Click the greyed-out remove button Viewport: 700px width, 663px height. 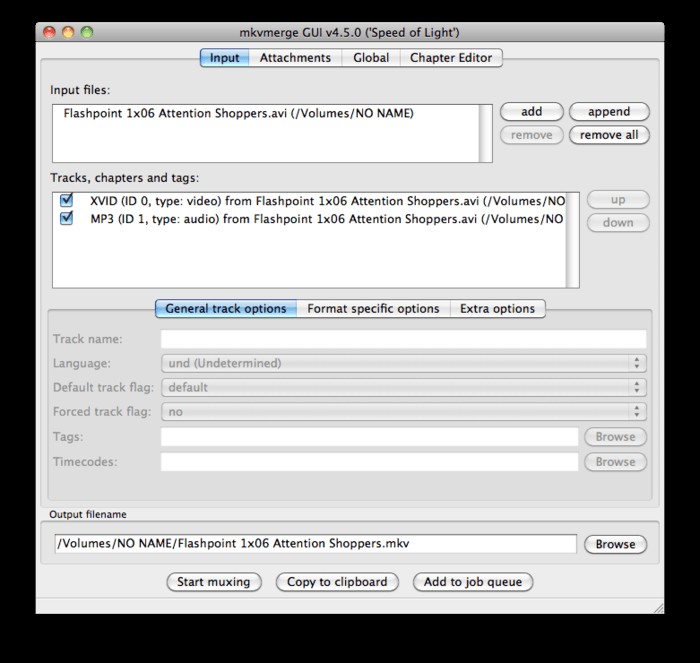coord(532,135)
